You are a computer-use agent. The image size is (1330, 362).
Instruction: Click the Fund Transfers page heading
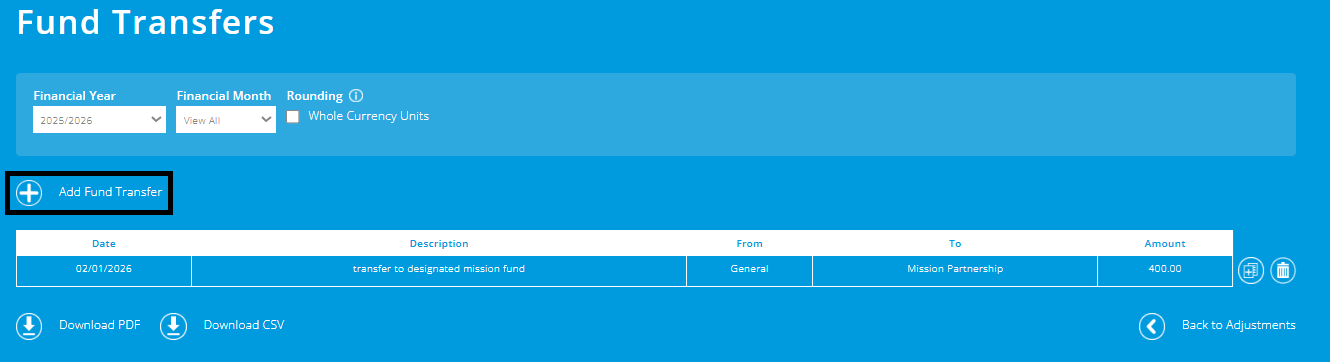146,22
